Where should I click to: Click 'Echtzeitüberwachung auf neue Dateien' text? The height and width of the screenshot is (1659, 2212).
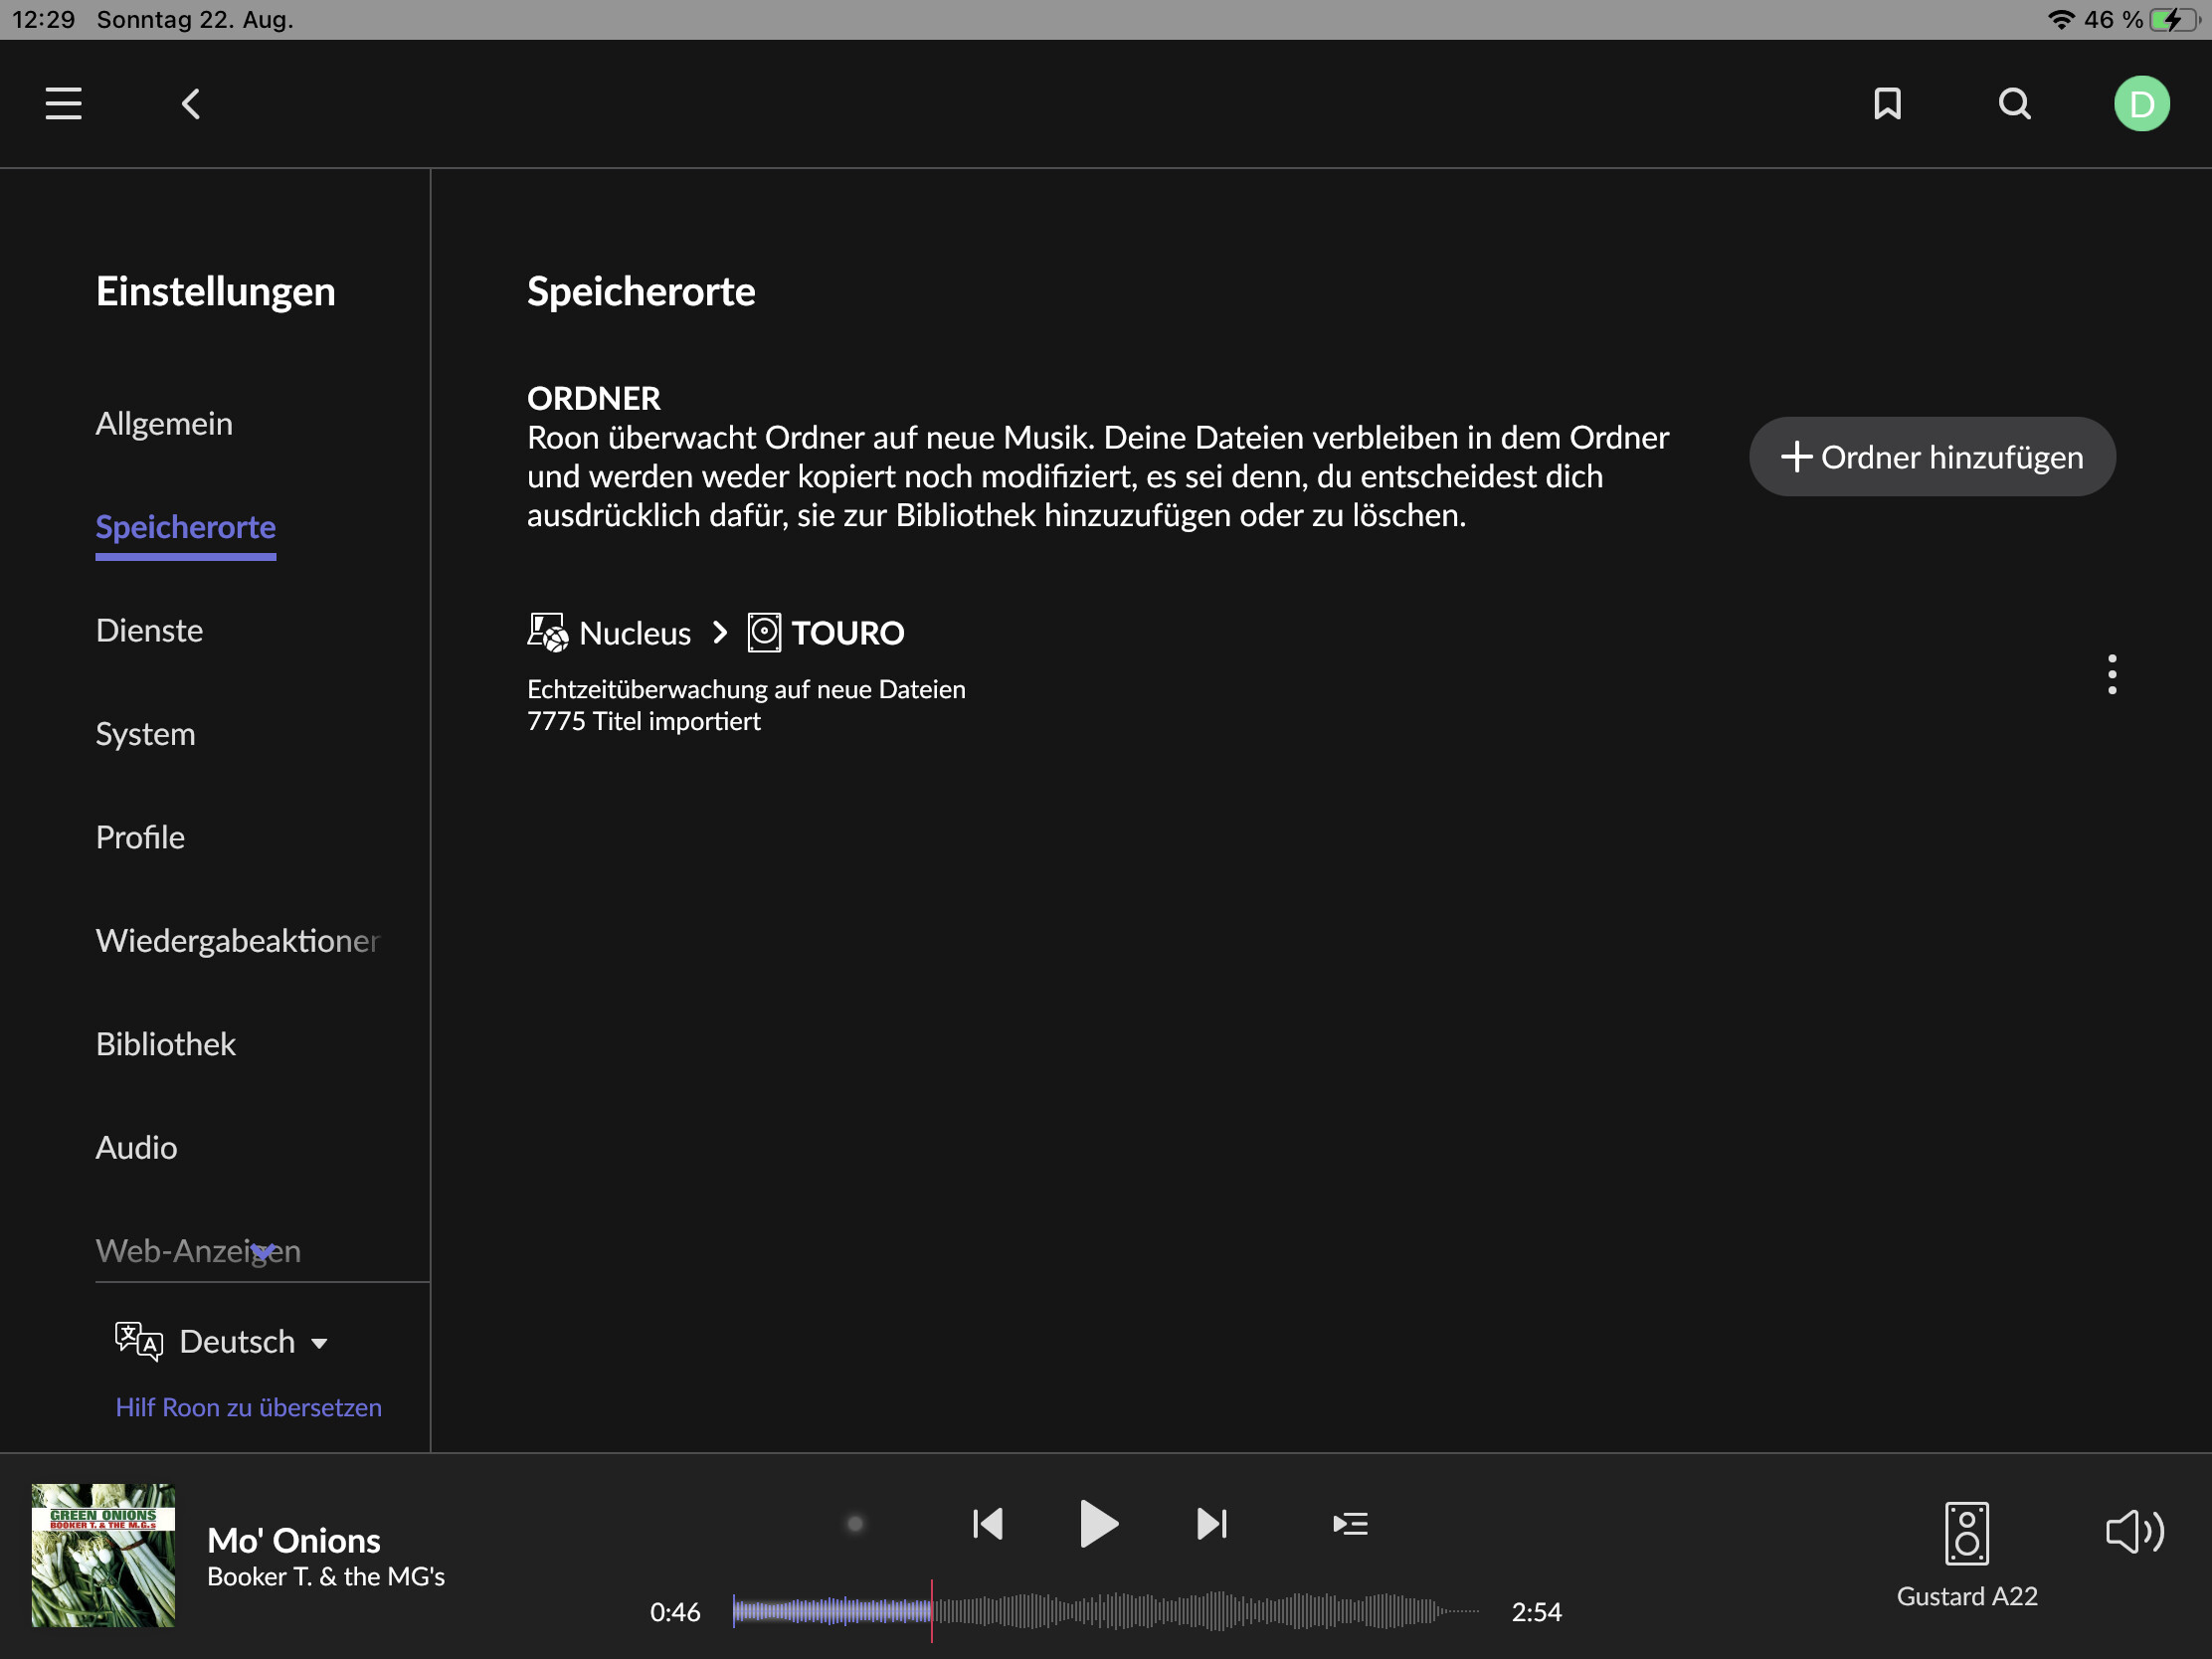coord(746,689)
